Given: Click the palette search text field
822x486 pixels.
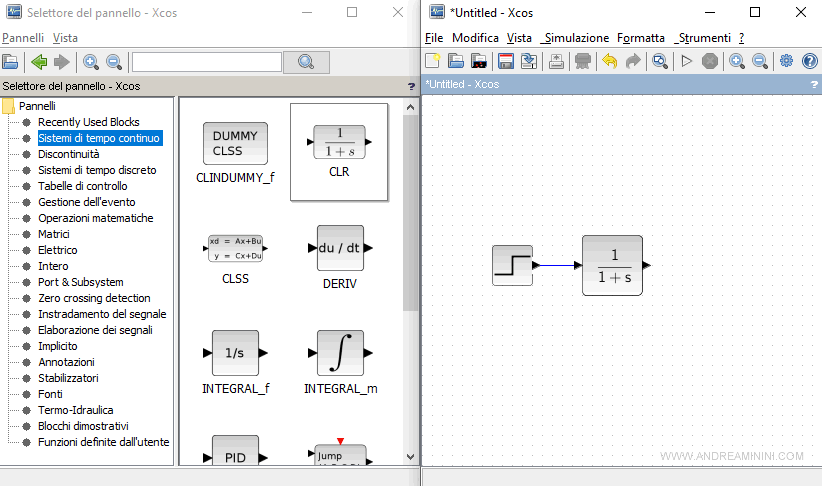Looking at the screenshot, I should 207,62.
